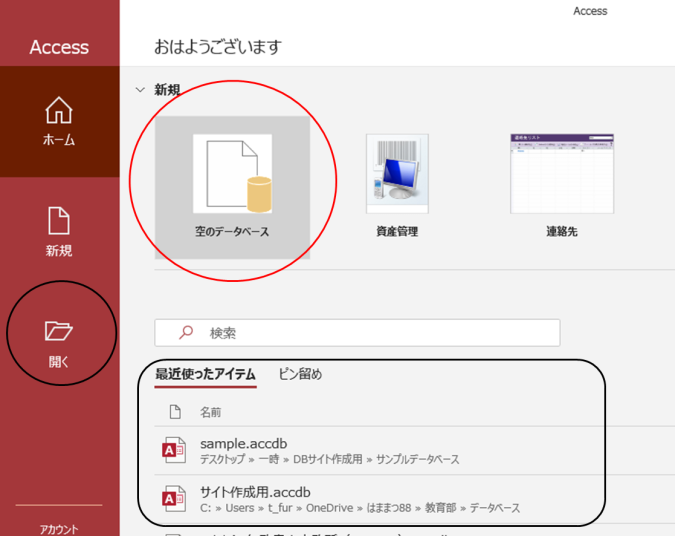Image resolution: width=675 pixels, height=536 pixels.
Task: Open アカウント in the sidebar
Action: click(59, 529)
